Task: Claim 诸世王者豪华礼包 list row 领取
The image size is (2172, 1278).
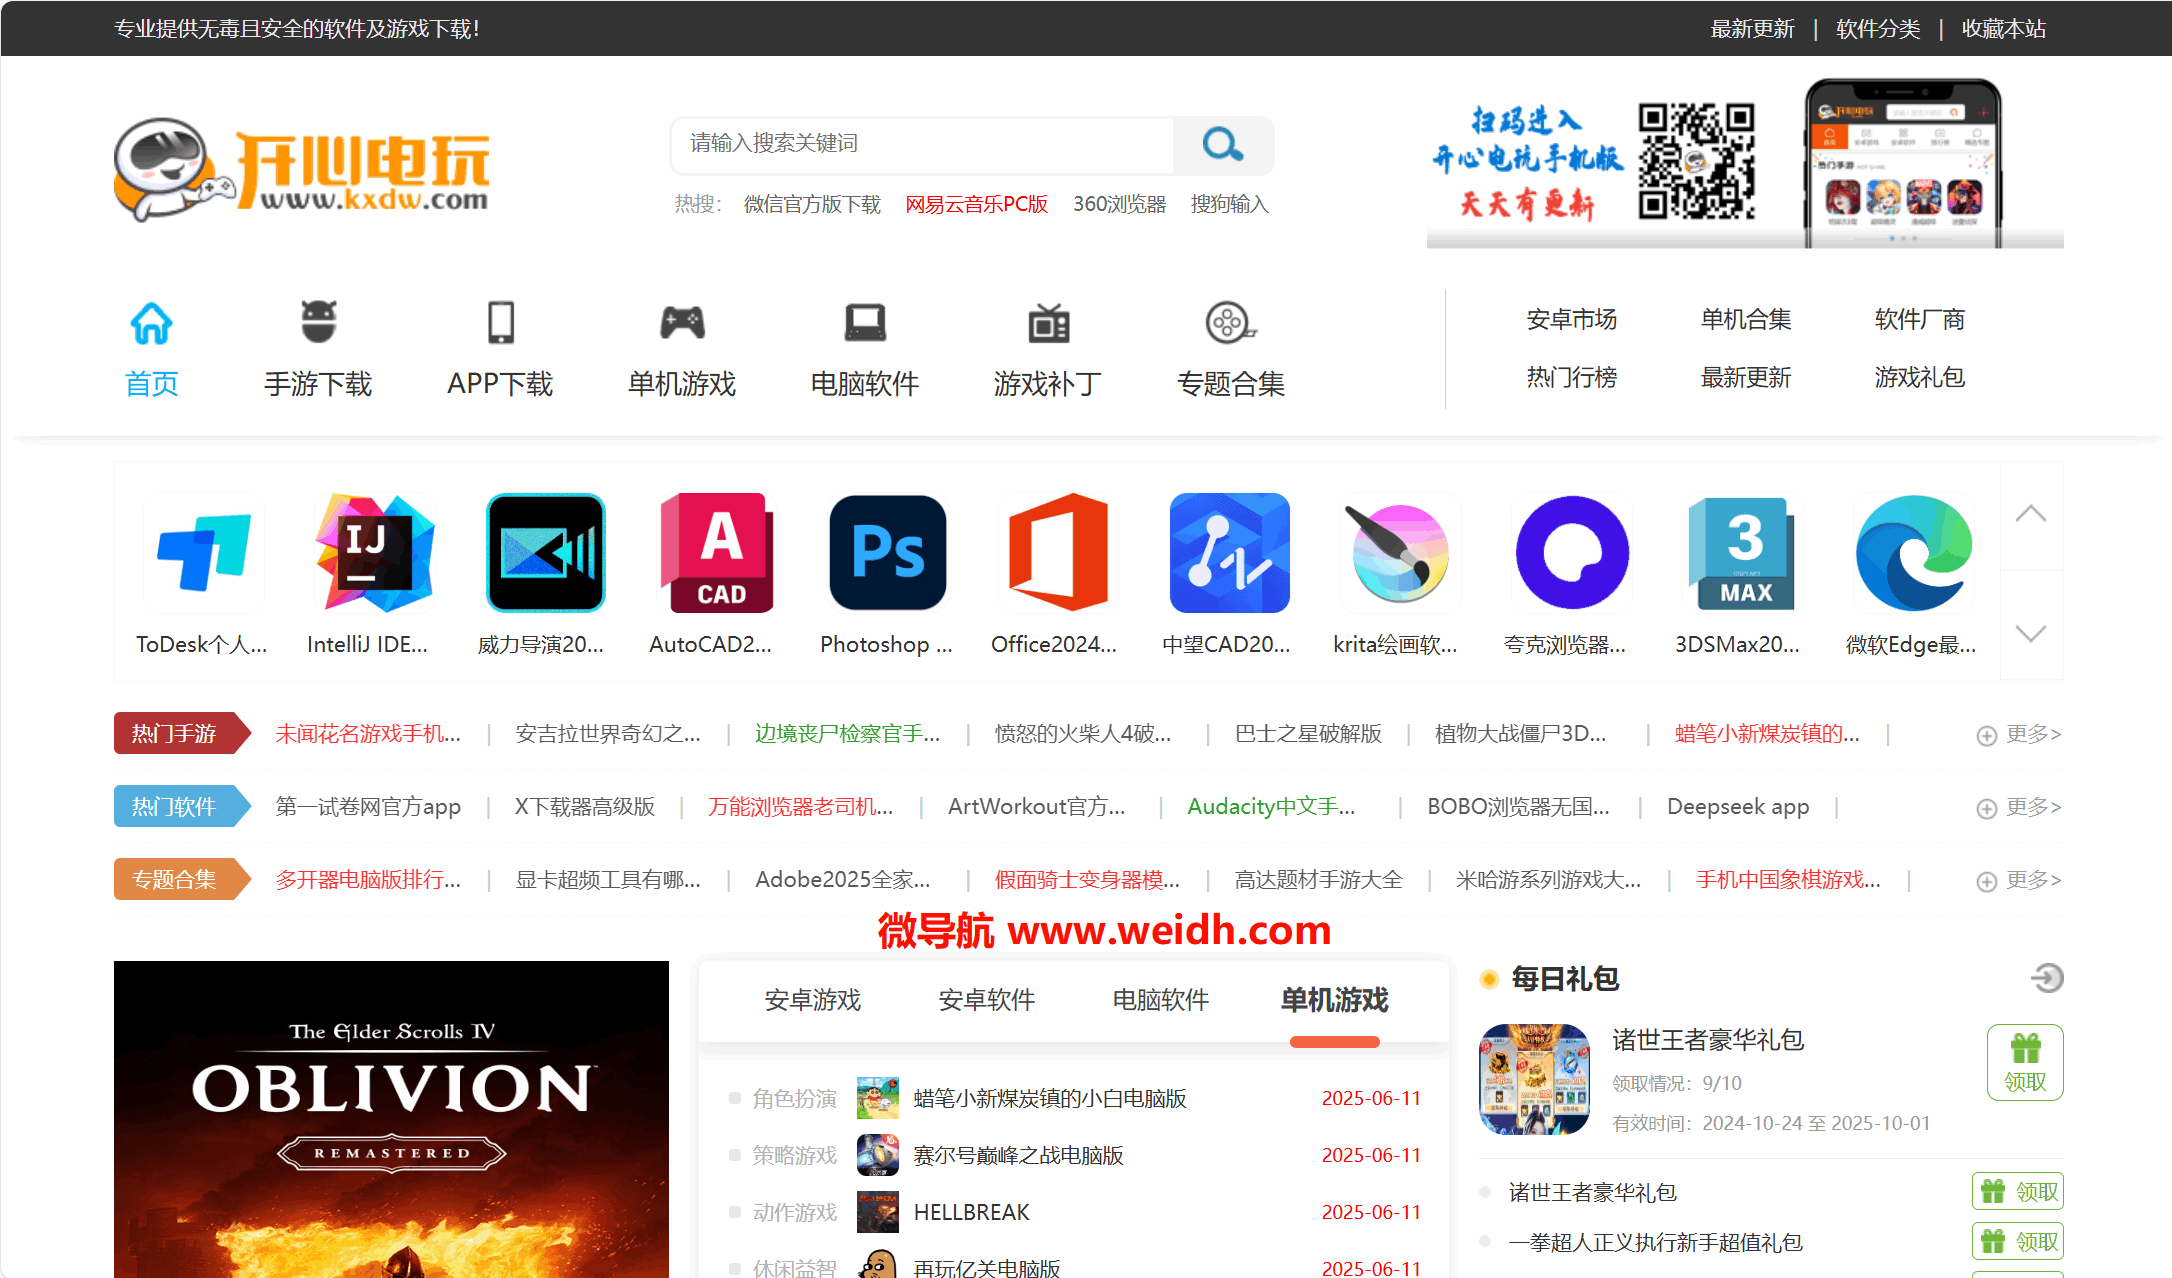Action: [x=2018, y=1192]
